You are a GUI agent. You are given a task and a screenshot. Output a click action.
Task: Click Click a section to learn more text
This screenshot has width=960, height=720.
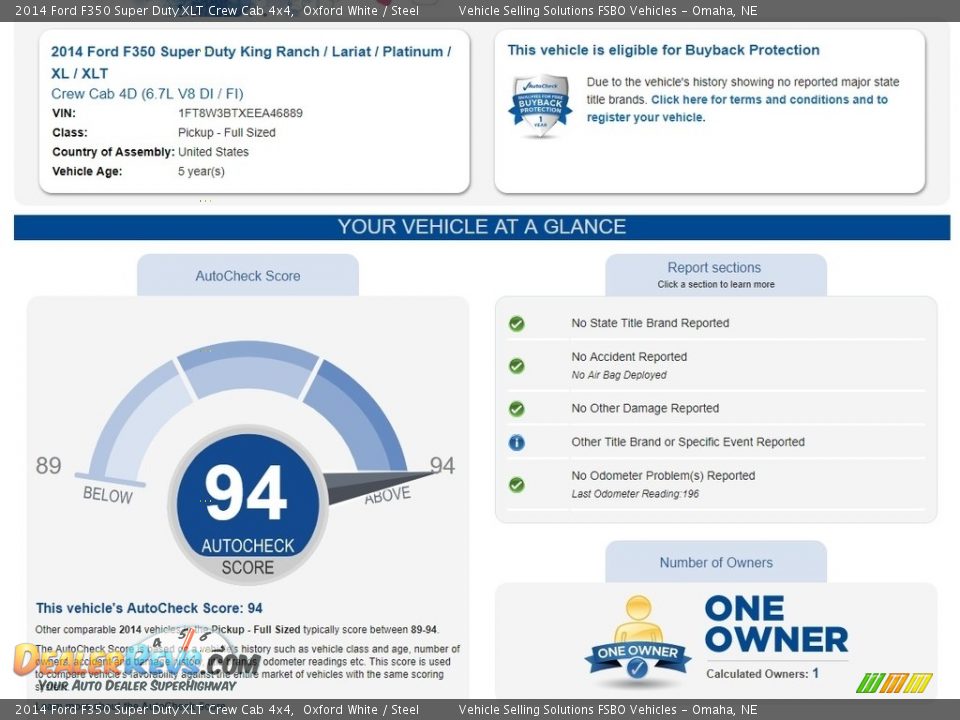pos(716,284)
